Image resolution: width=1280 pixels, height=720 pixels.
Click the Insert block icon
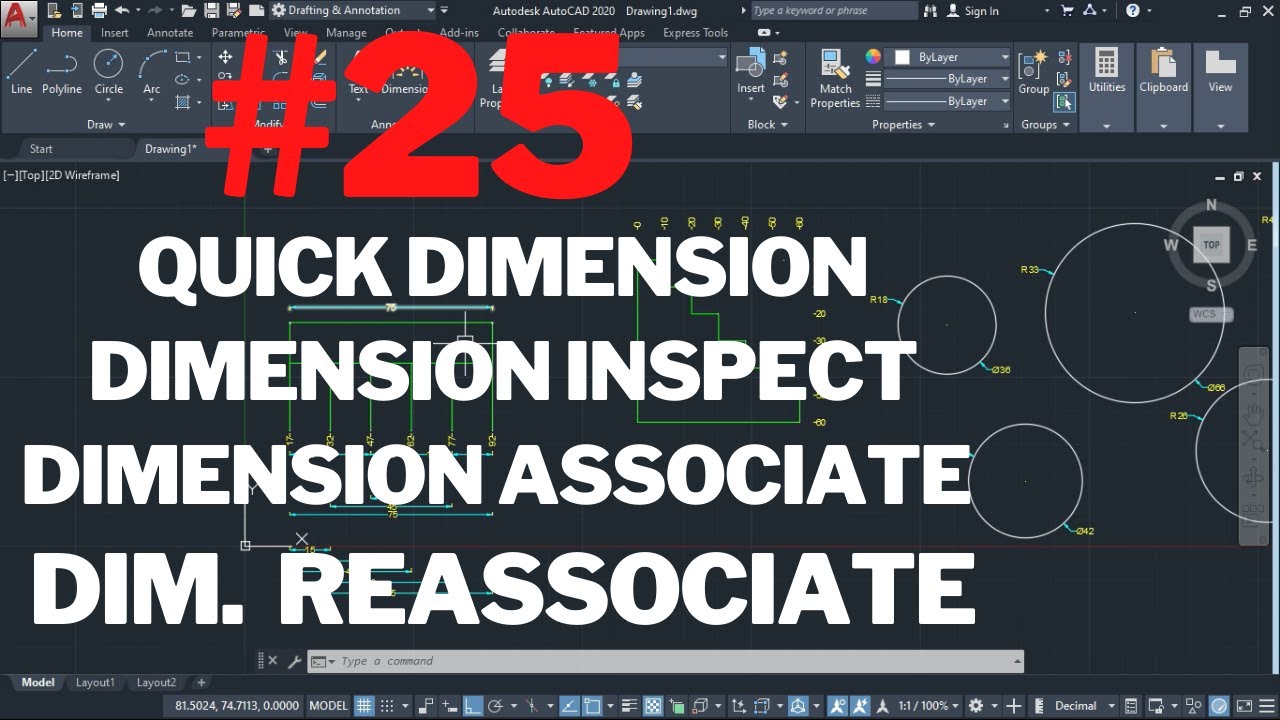tap(751, 72)
